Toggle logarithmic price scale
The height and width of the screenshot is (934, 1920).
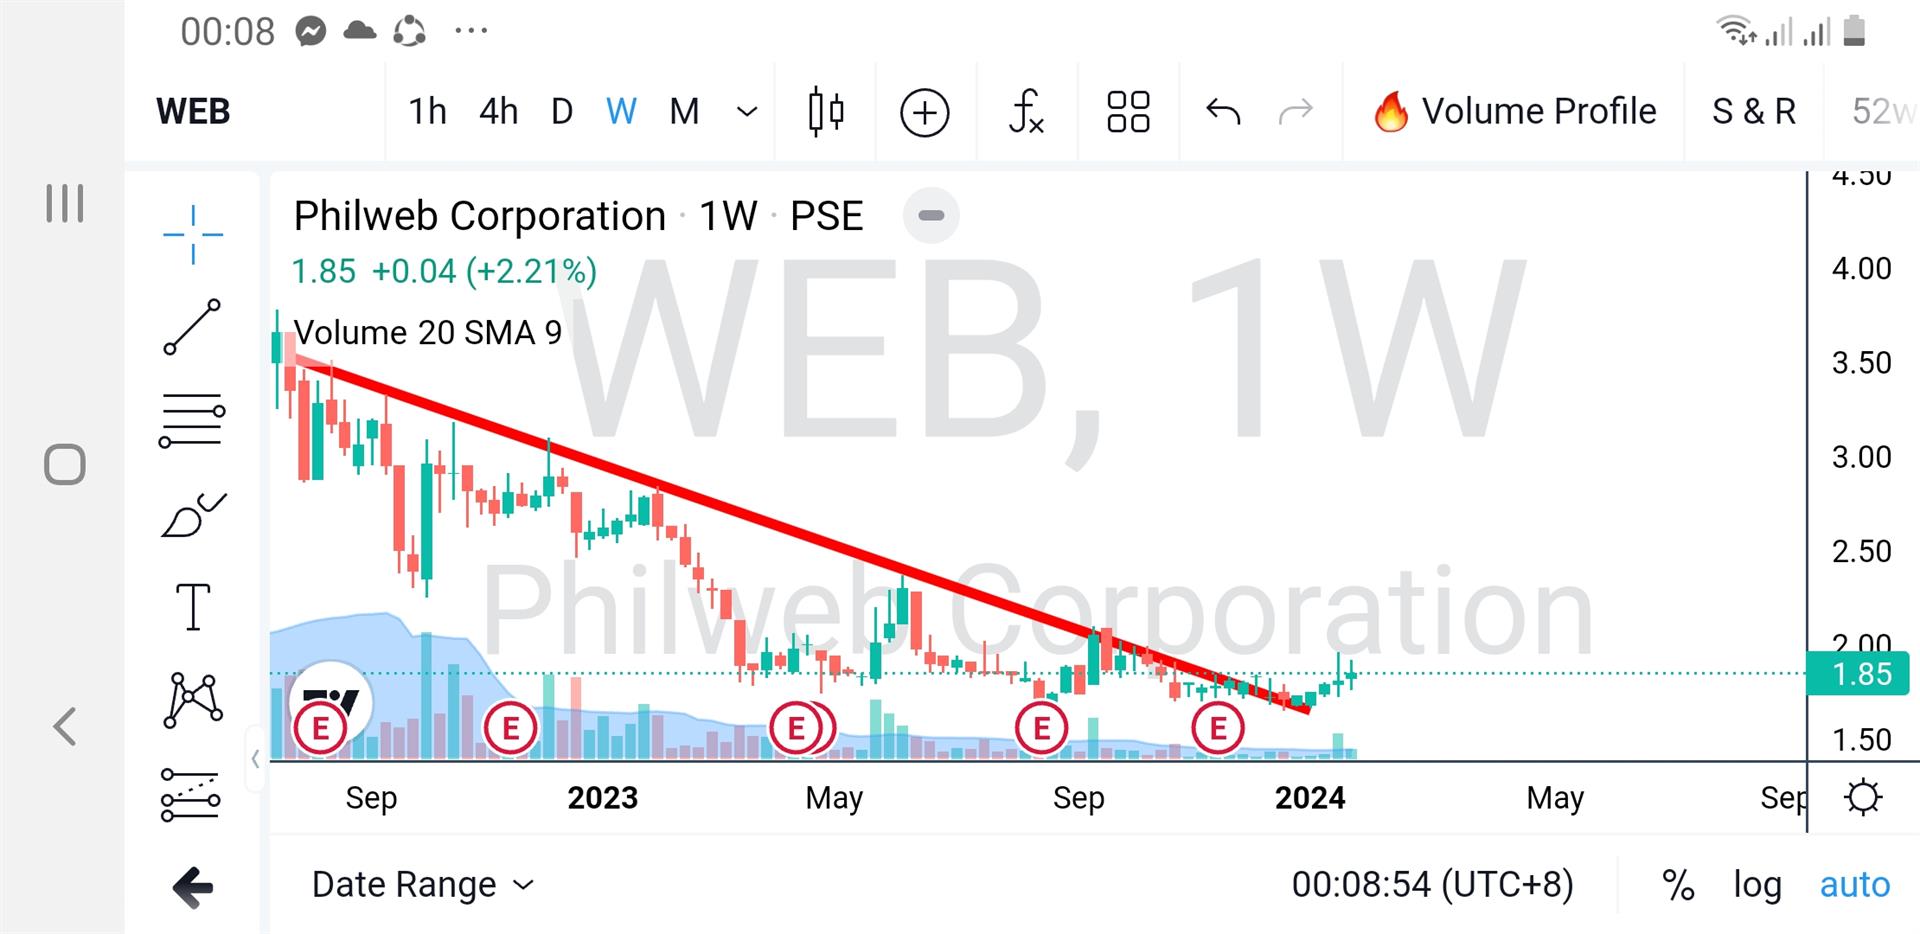coord(1758,884)
